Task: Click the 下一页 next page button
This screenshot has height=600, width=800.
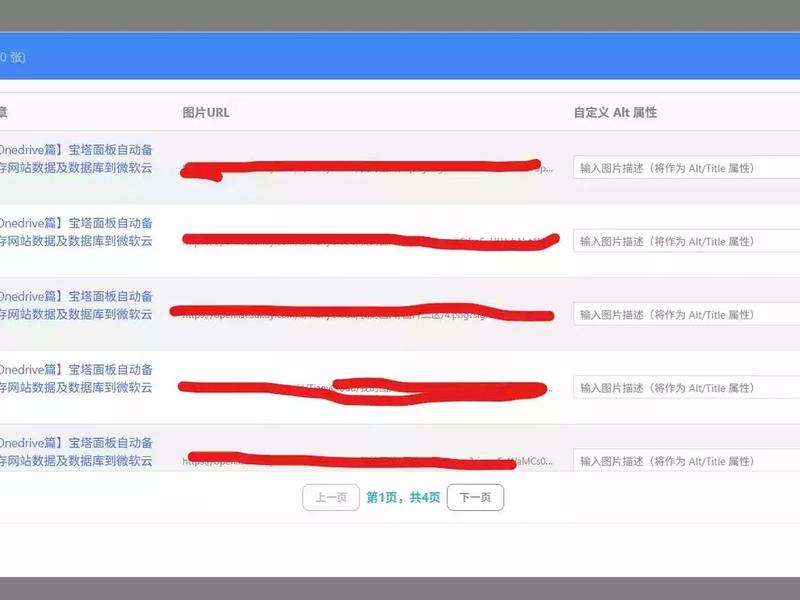Action: 475,497
